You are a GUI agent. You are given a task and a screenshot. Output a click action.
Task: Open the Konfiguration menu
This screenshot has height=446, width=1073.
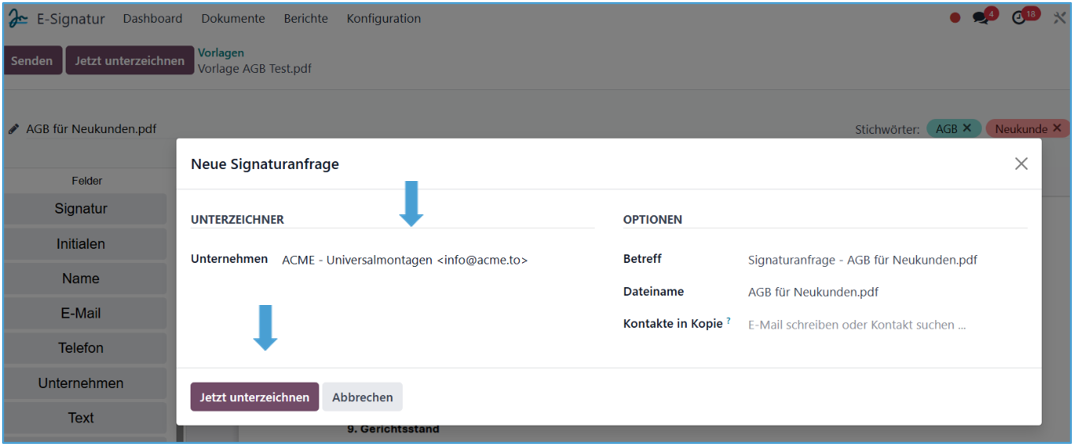[x=383, y=18]
